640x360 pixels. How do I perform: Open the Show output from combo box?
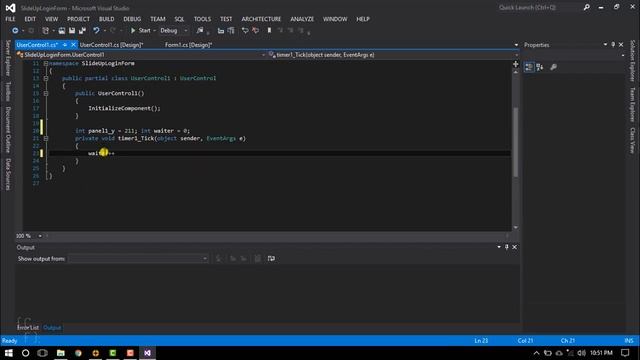click(x=138, y=259)
